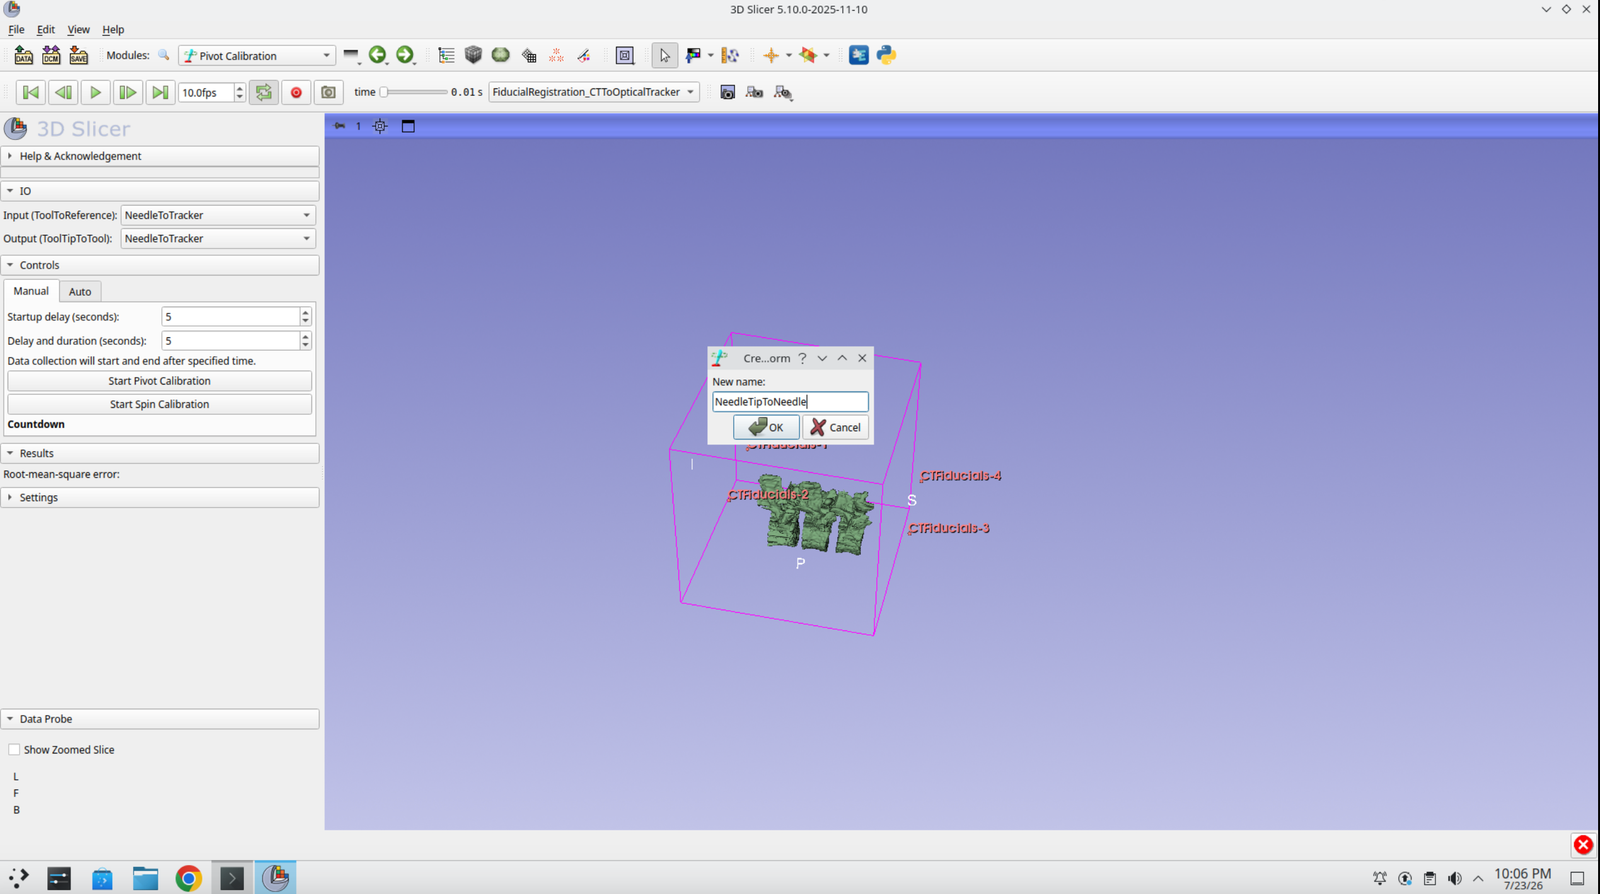Image resolution: width=1600 pixels, height=894 pixels.
Task: Click the module search magnifier icon
Action: coord(164,56)
